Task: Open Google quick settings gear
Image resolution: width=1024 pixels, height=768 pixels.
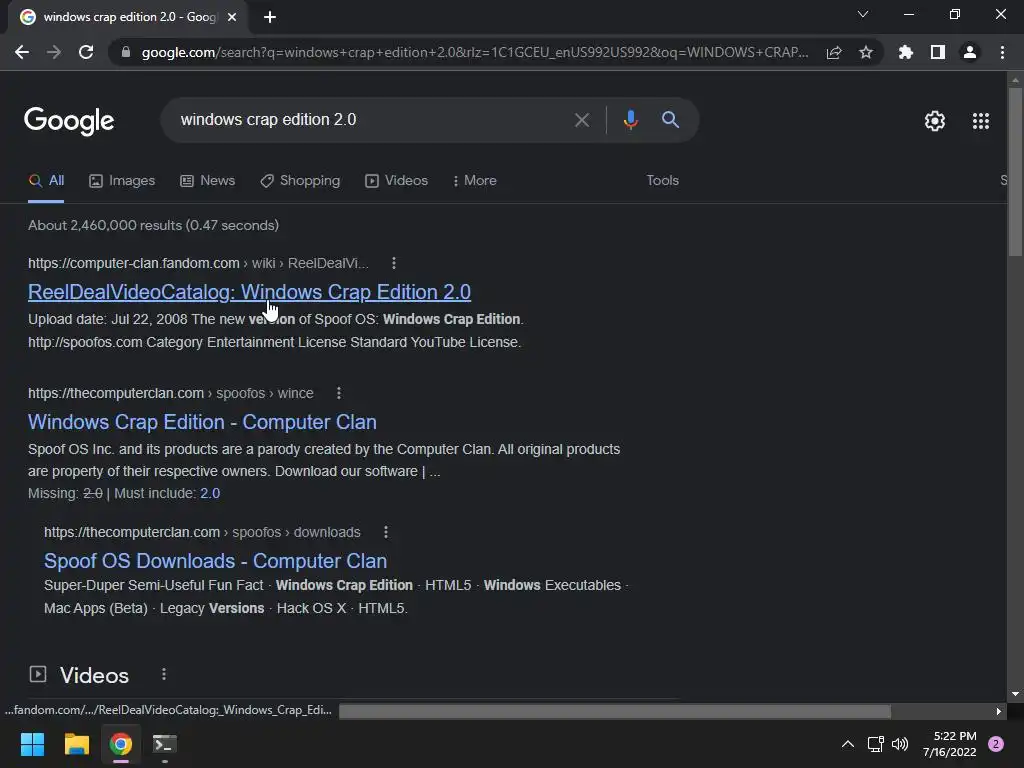Action: (935, 121)
